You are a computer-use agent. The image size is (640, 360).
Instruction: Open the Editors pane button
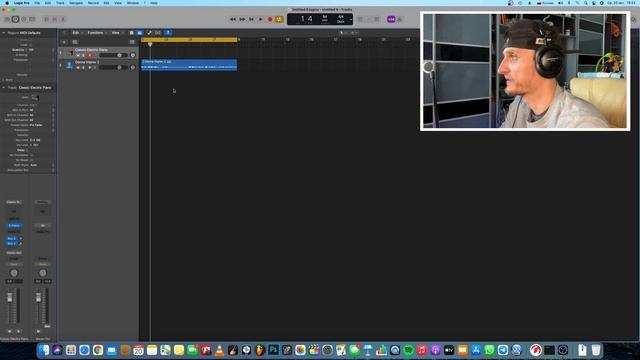tap(63, 19)
